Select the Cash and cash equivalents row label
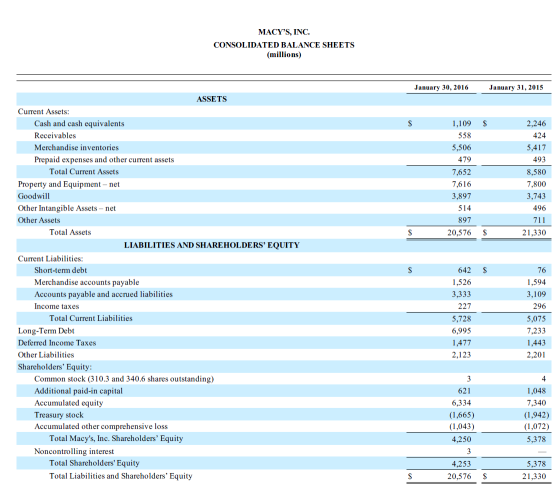The image size is (560, 494). coord(79,124)
